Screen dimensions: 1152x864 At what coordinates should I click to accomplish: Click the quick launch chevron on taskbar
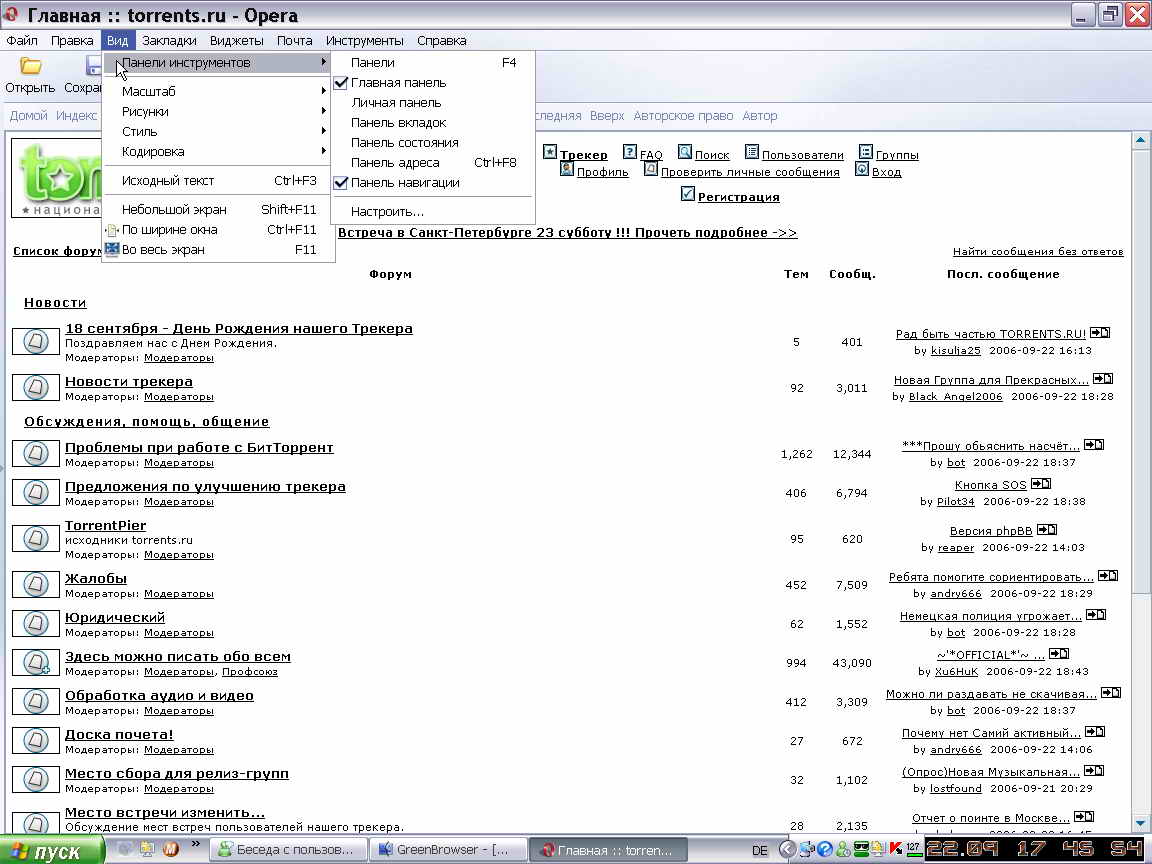(195, 844)
